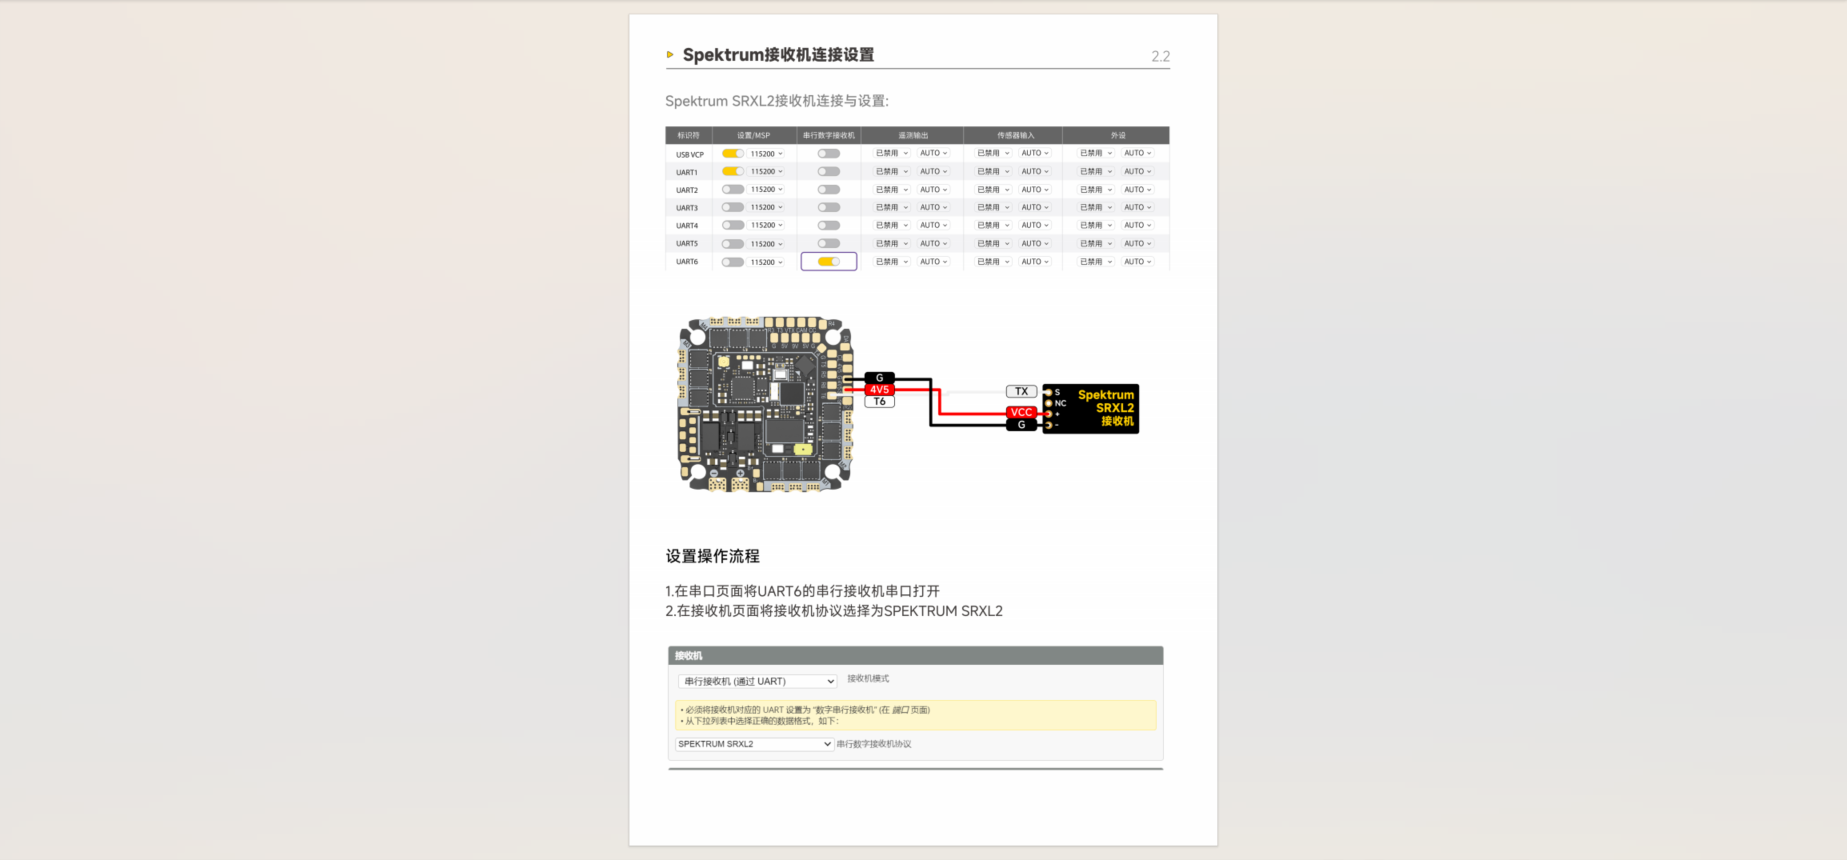The width and height of the screenshot is (1847, 860).
Task: Toggle the UART3 serial receiver switch
Action: 828,208
